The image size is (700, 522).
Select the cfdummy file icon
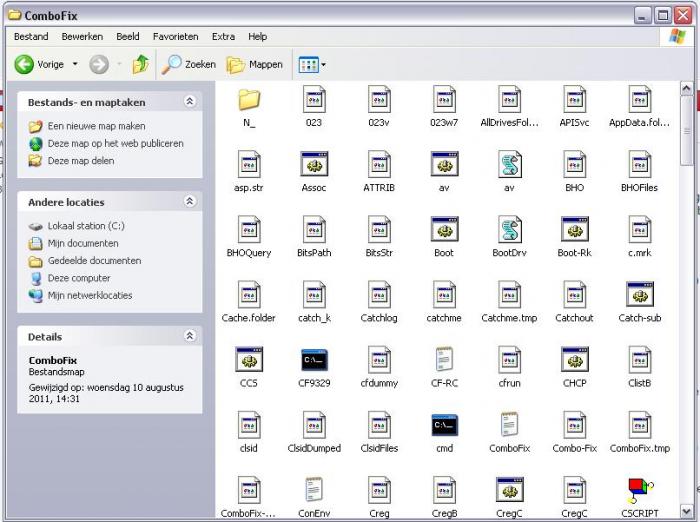click(379, 360)
